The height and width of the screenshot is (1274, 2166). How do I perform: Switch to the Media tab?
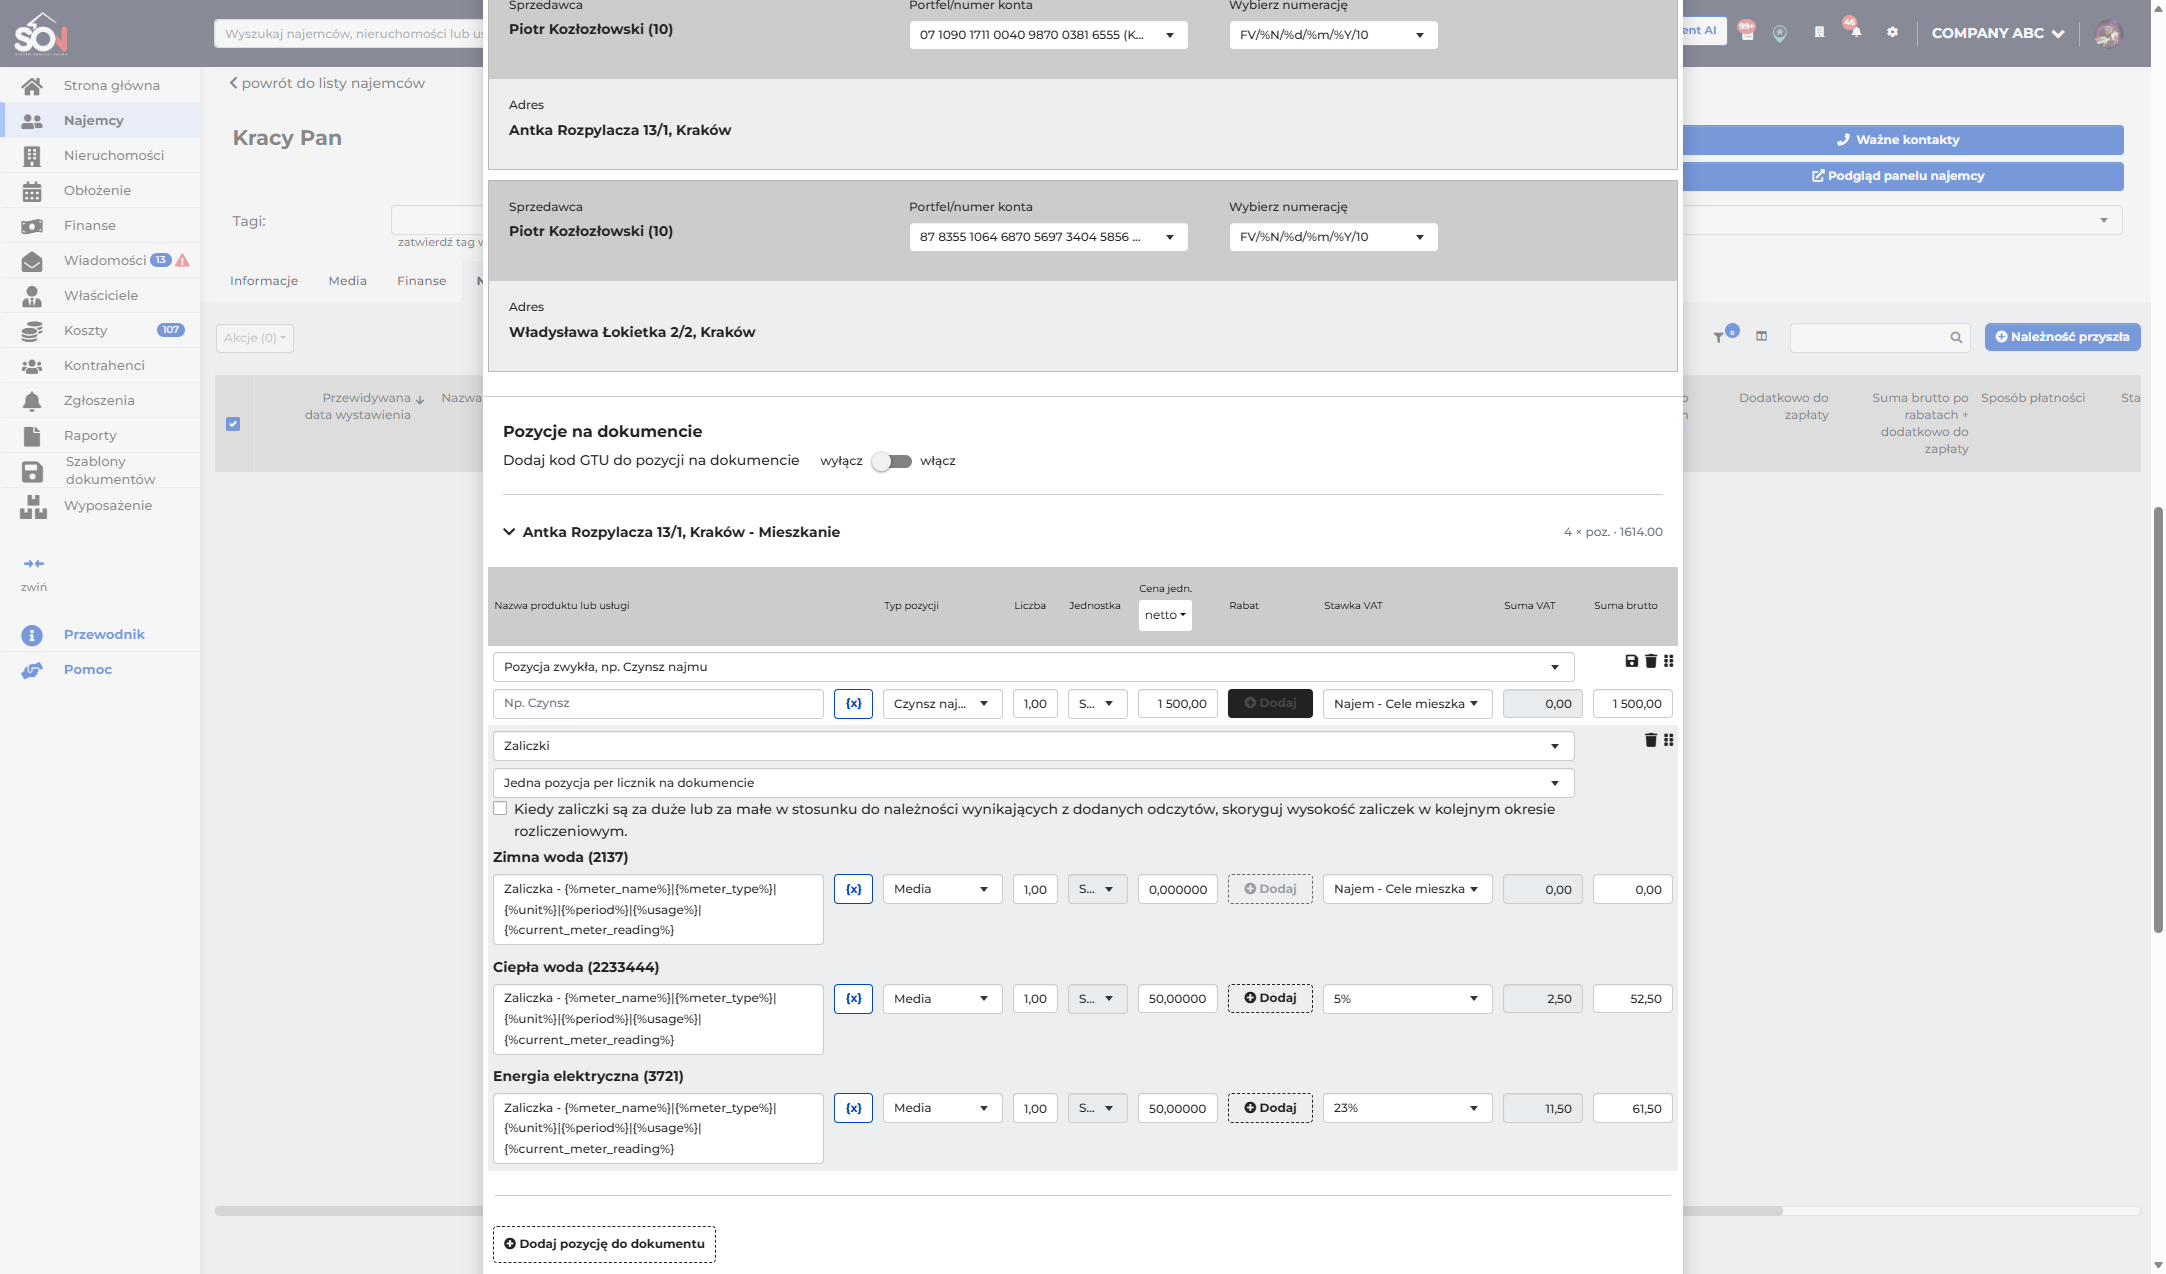click(347, 281)
